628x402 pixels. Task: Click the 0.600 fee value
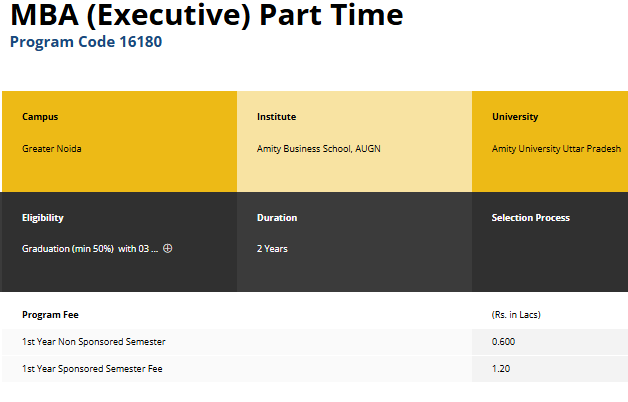(x=504, y=342)
